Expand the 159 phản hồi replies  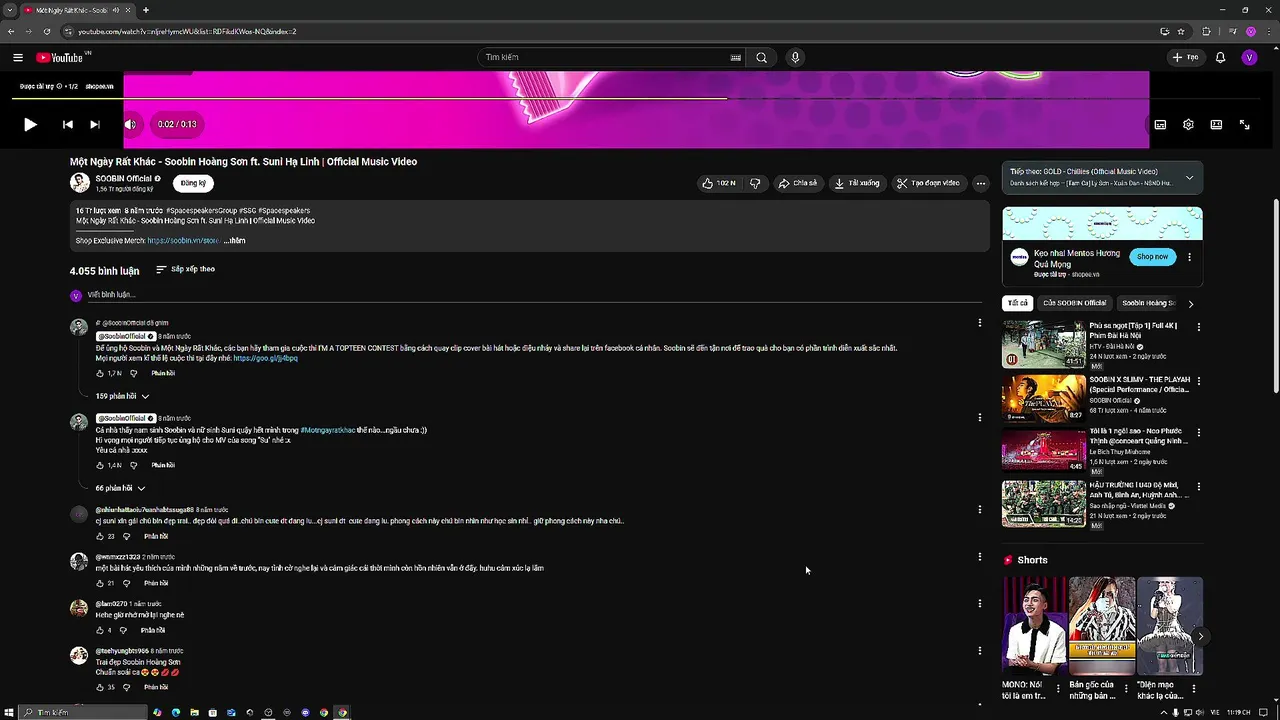point(122,396)
